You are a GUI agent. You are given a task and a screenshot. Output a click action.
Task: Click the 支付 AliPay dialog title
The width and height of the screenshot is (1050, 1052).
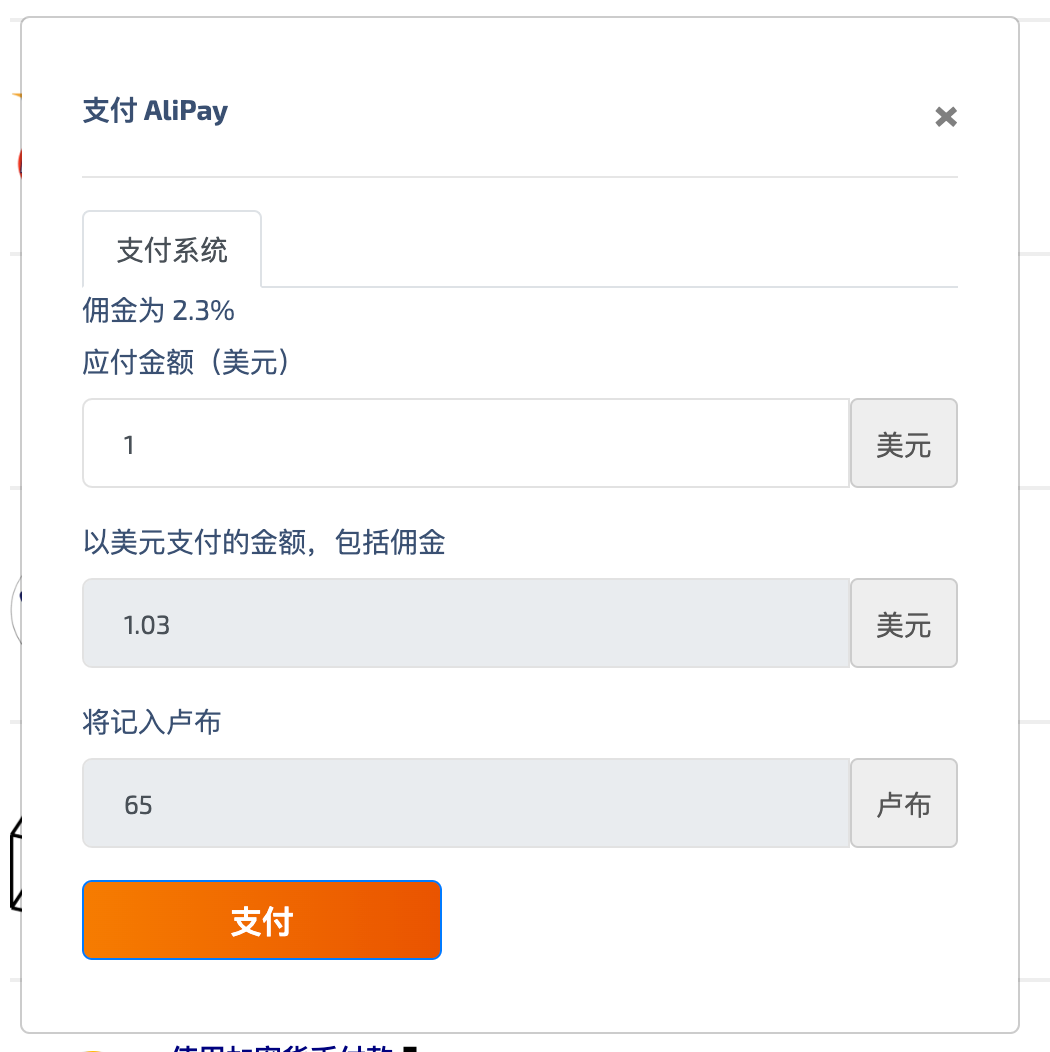155,110
